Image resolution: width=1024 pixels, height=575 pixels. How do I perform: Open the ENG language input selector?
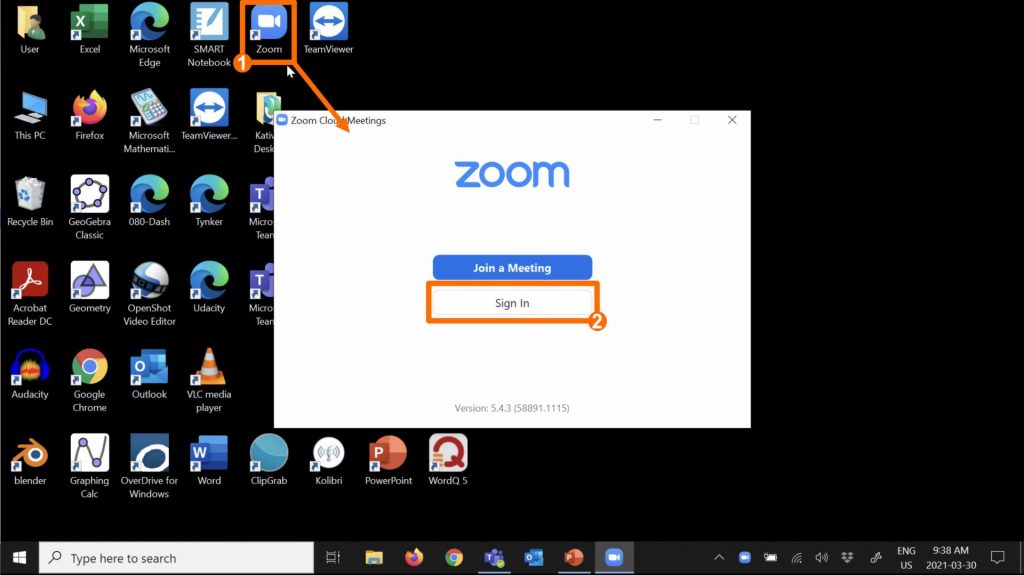tap(905, 558)
